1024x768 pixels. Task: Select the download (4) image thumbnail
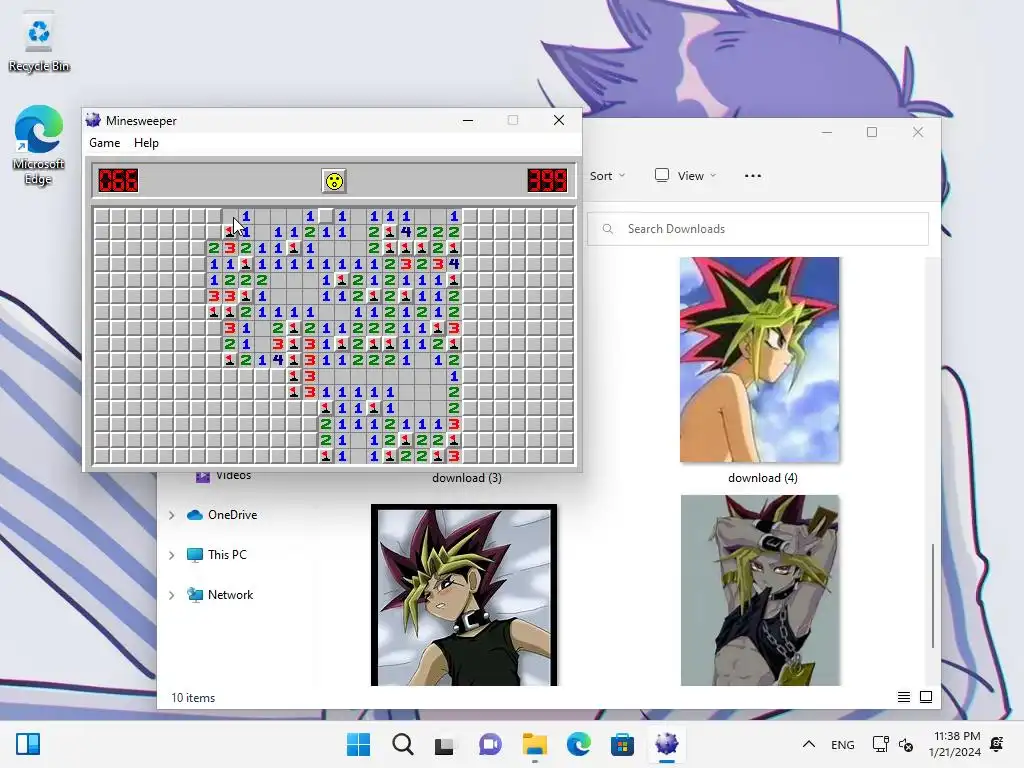click(760, 360)
